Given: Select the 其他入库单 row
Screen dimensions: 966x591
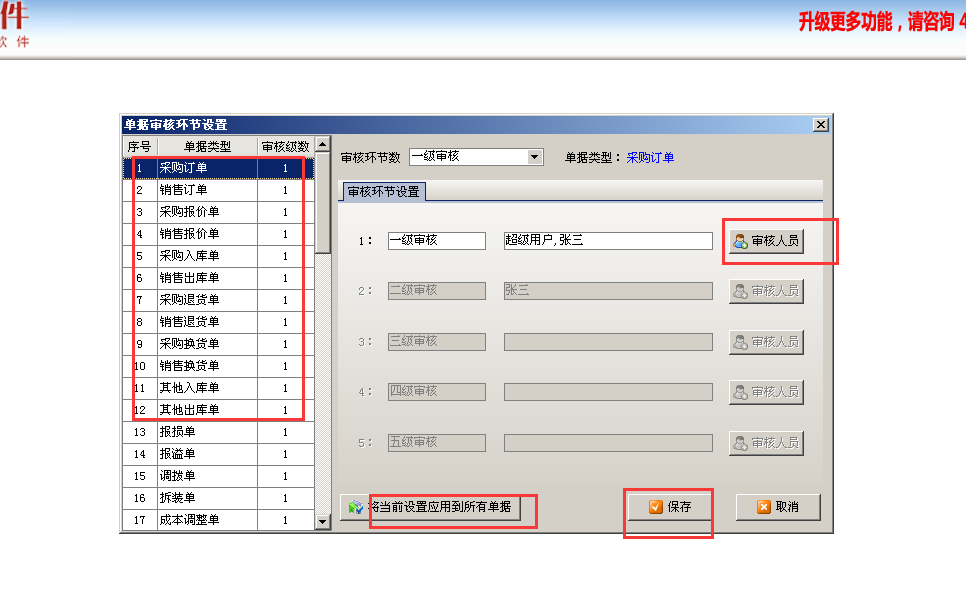Looking at the screenshot, I should (x=219, y=388).
